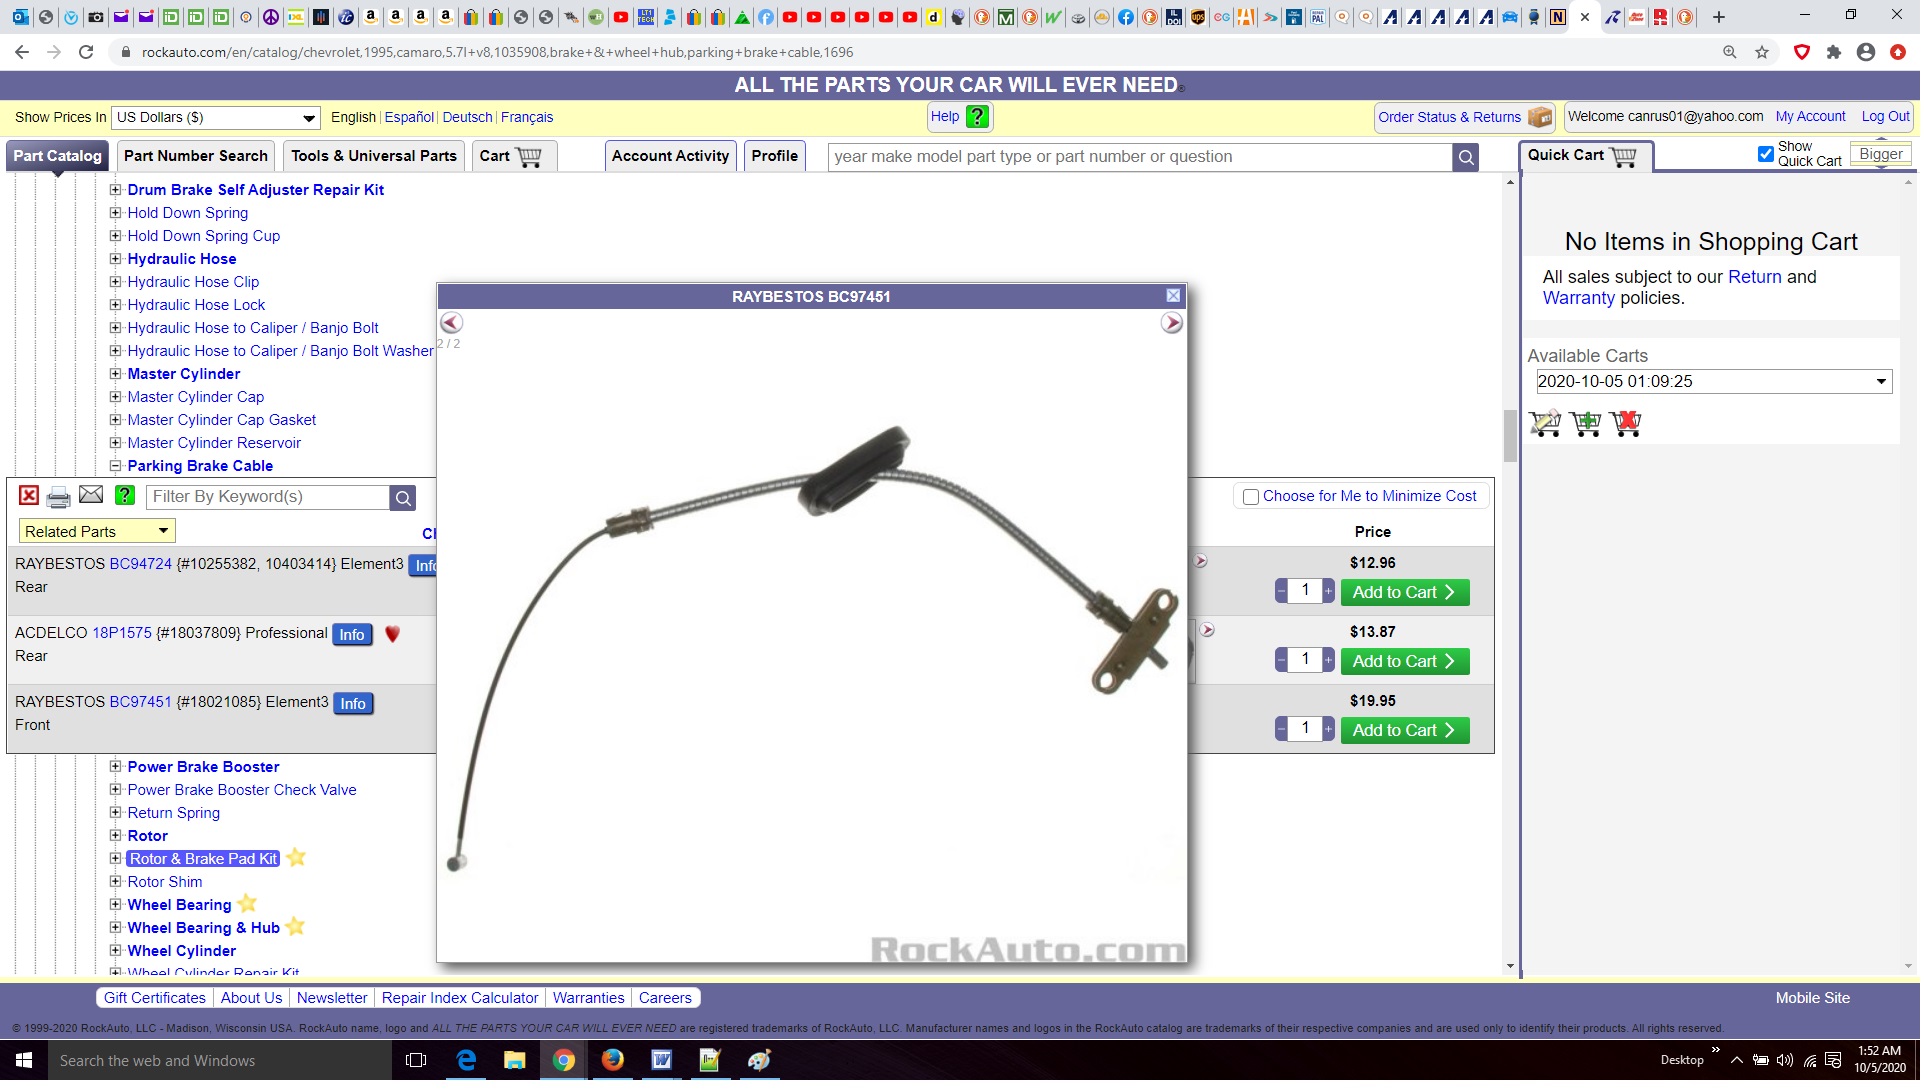Click the main catalog search magnifier button
The height and width of the screenshot is (1090, 1924).
point(1468,158)
